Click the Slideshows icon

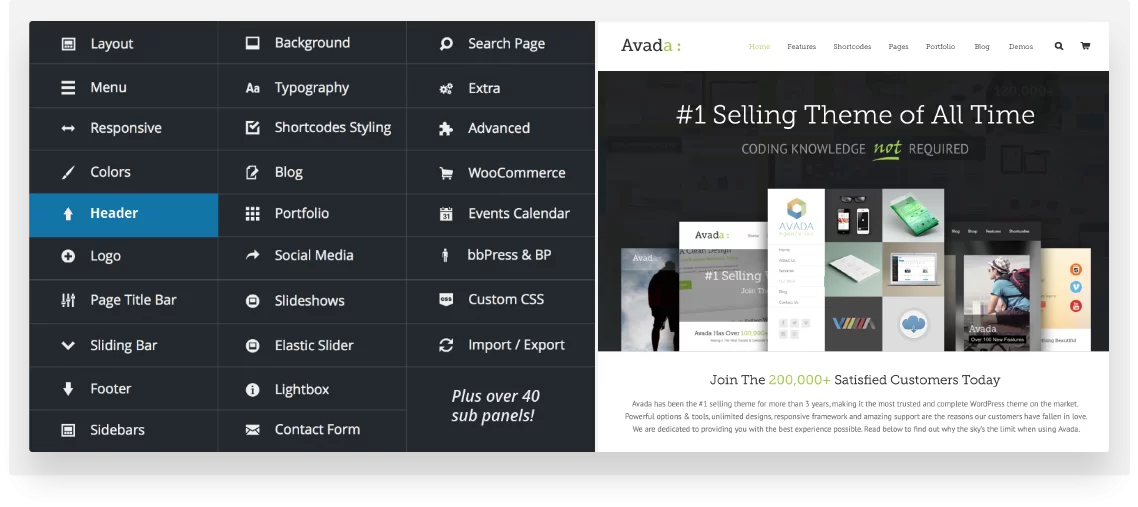(x=253, y=301)
